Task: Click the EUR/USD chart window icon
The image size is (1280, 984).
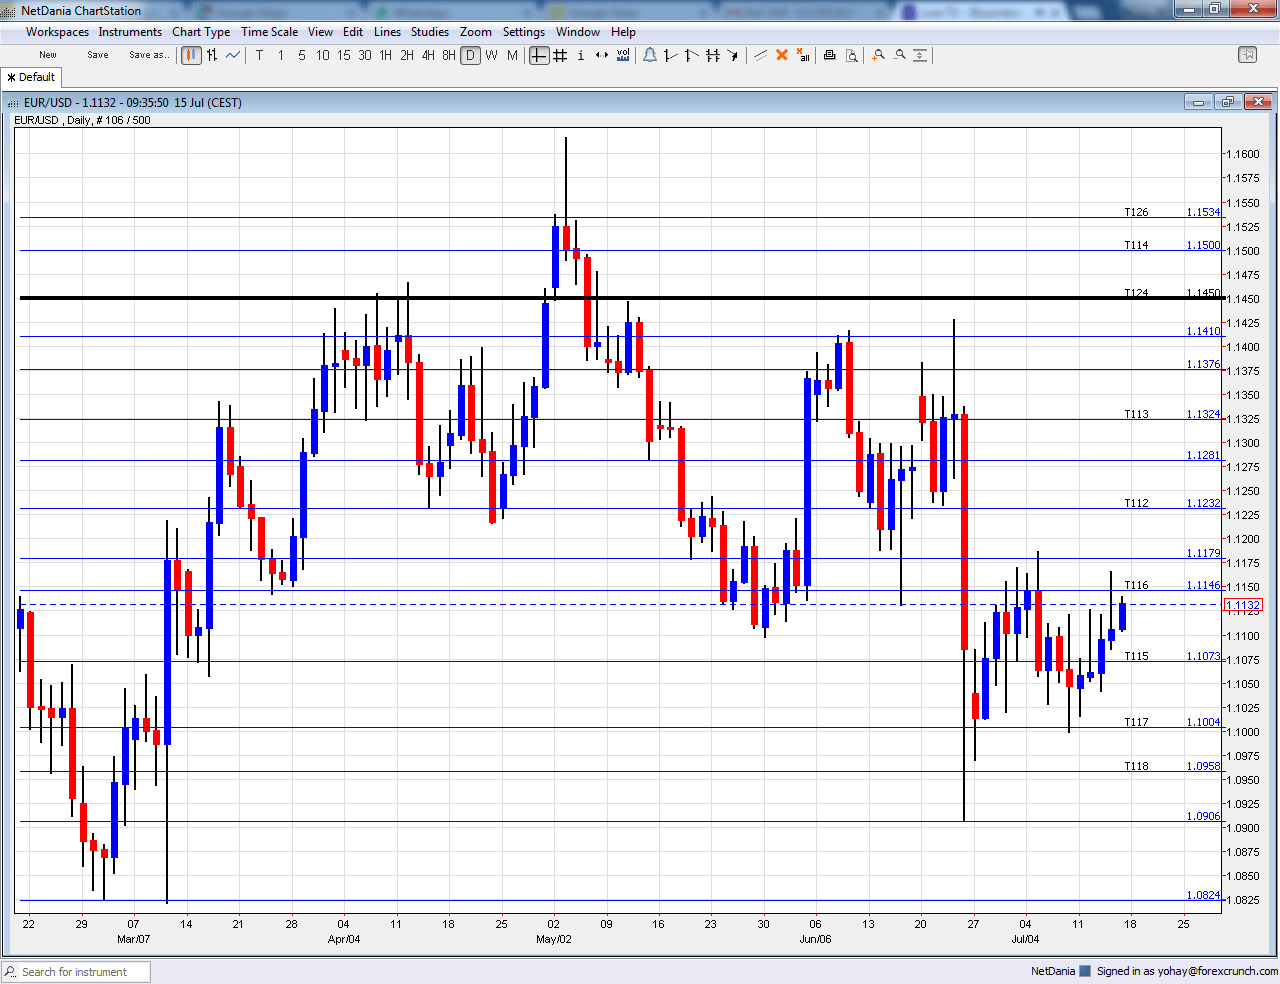Action: click(x=13, y=103)
